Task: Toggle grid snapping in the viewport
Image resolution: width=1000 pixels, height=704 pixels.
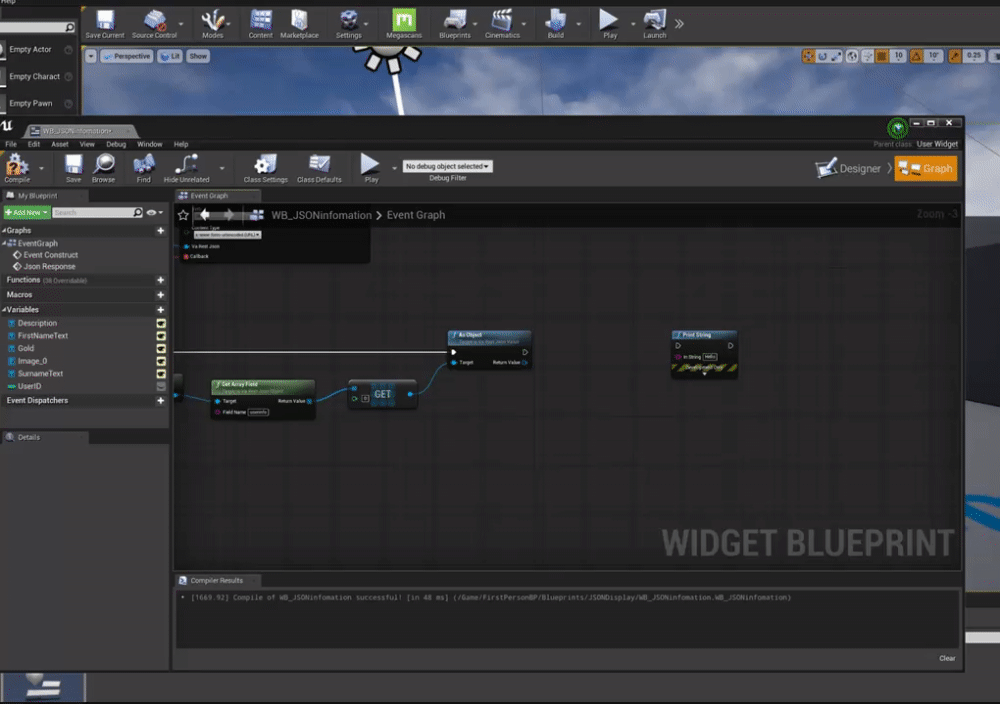Action: (x=882, y=56)
